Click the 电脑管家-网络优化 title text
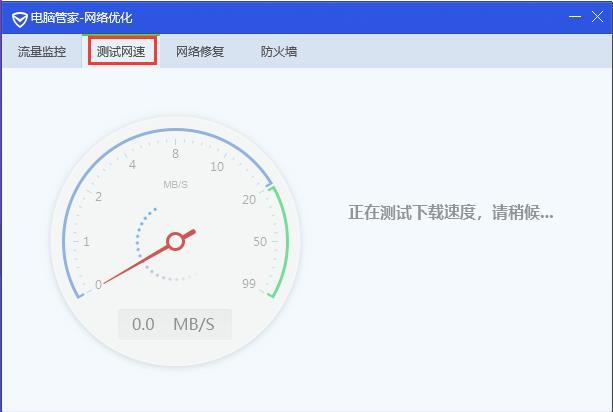Image resolution: width=613 pixels, height=412 pixels. (82, 18)
